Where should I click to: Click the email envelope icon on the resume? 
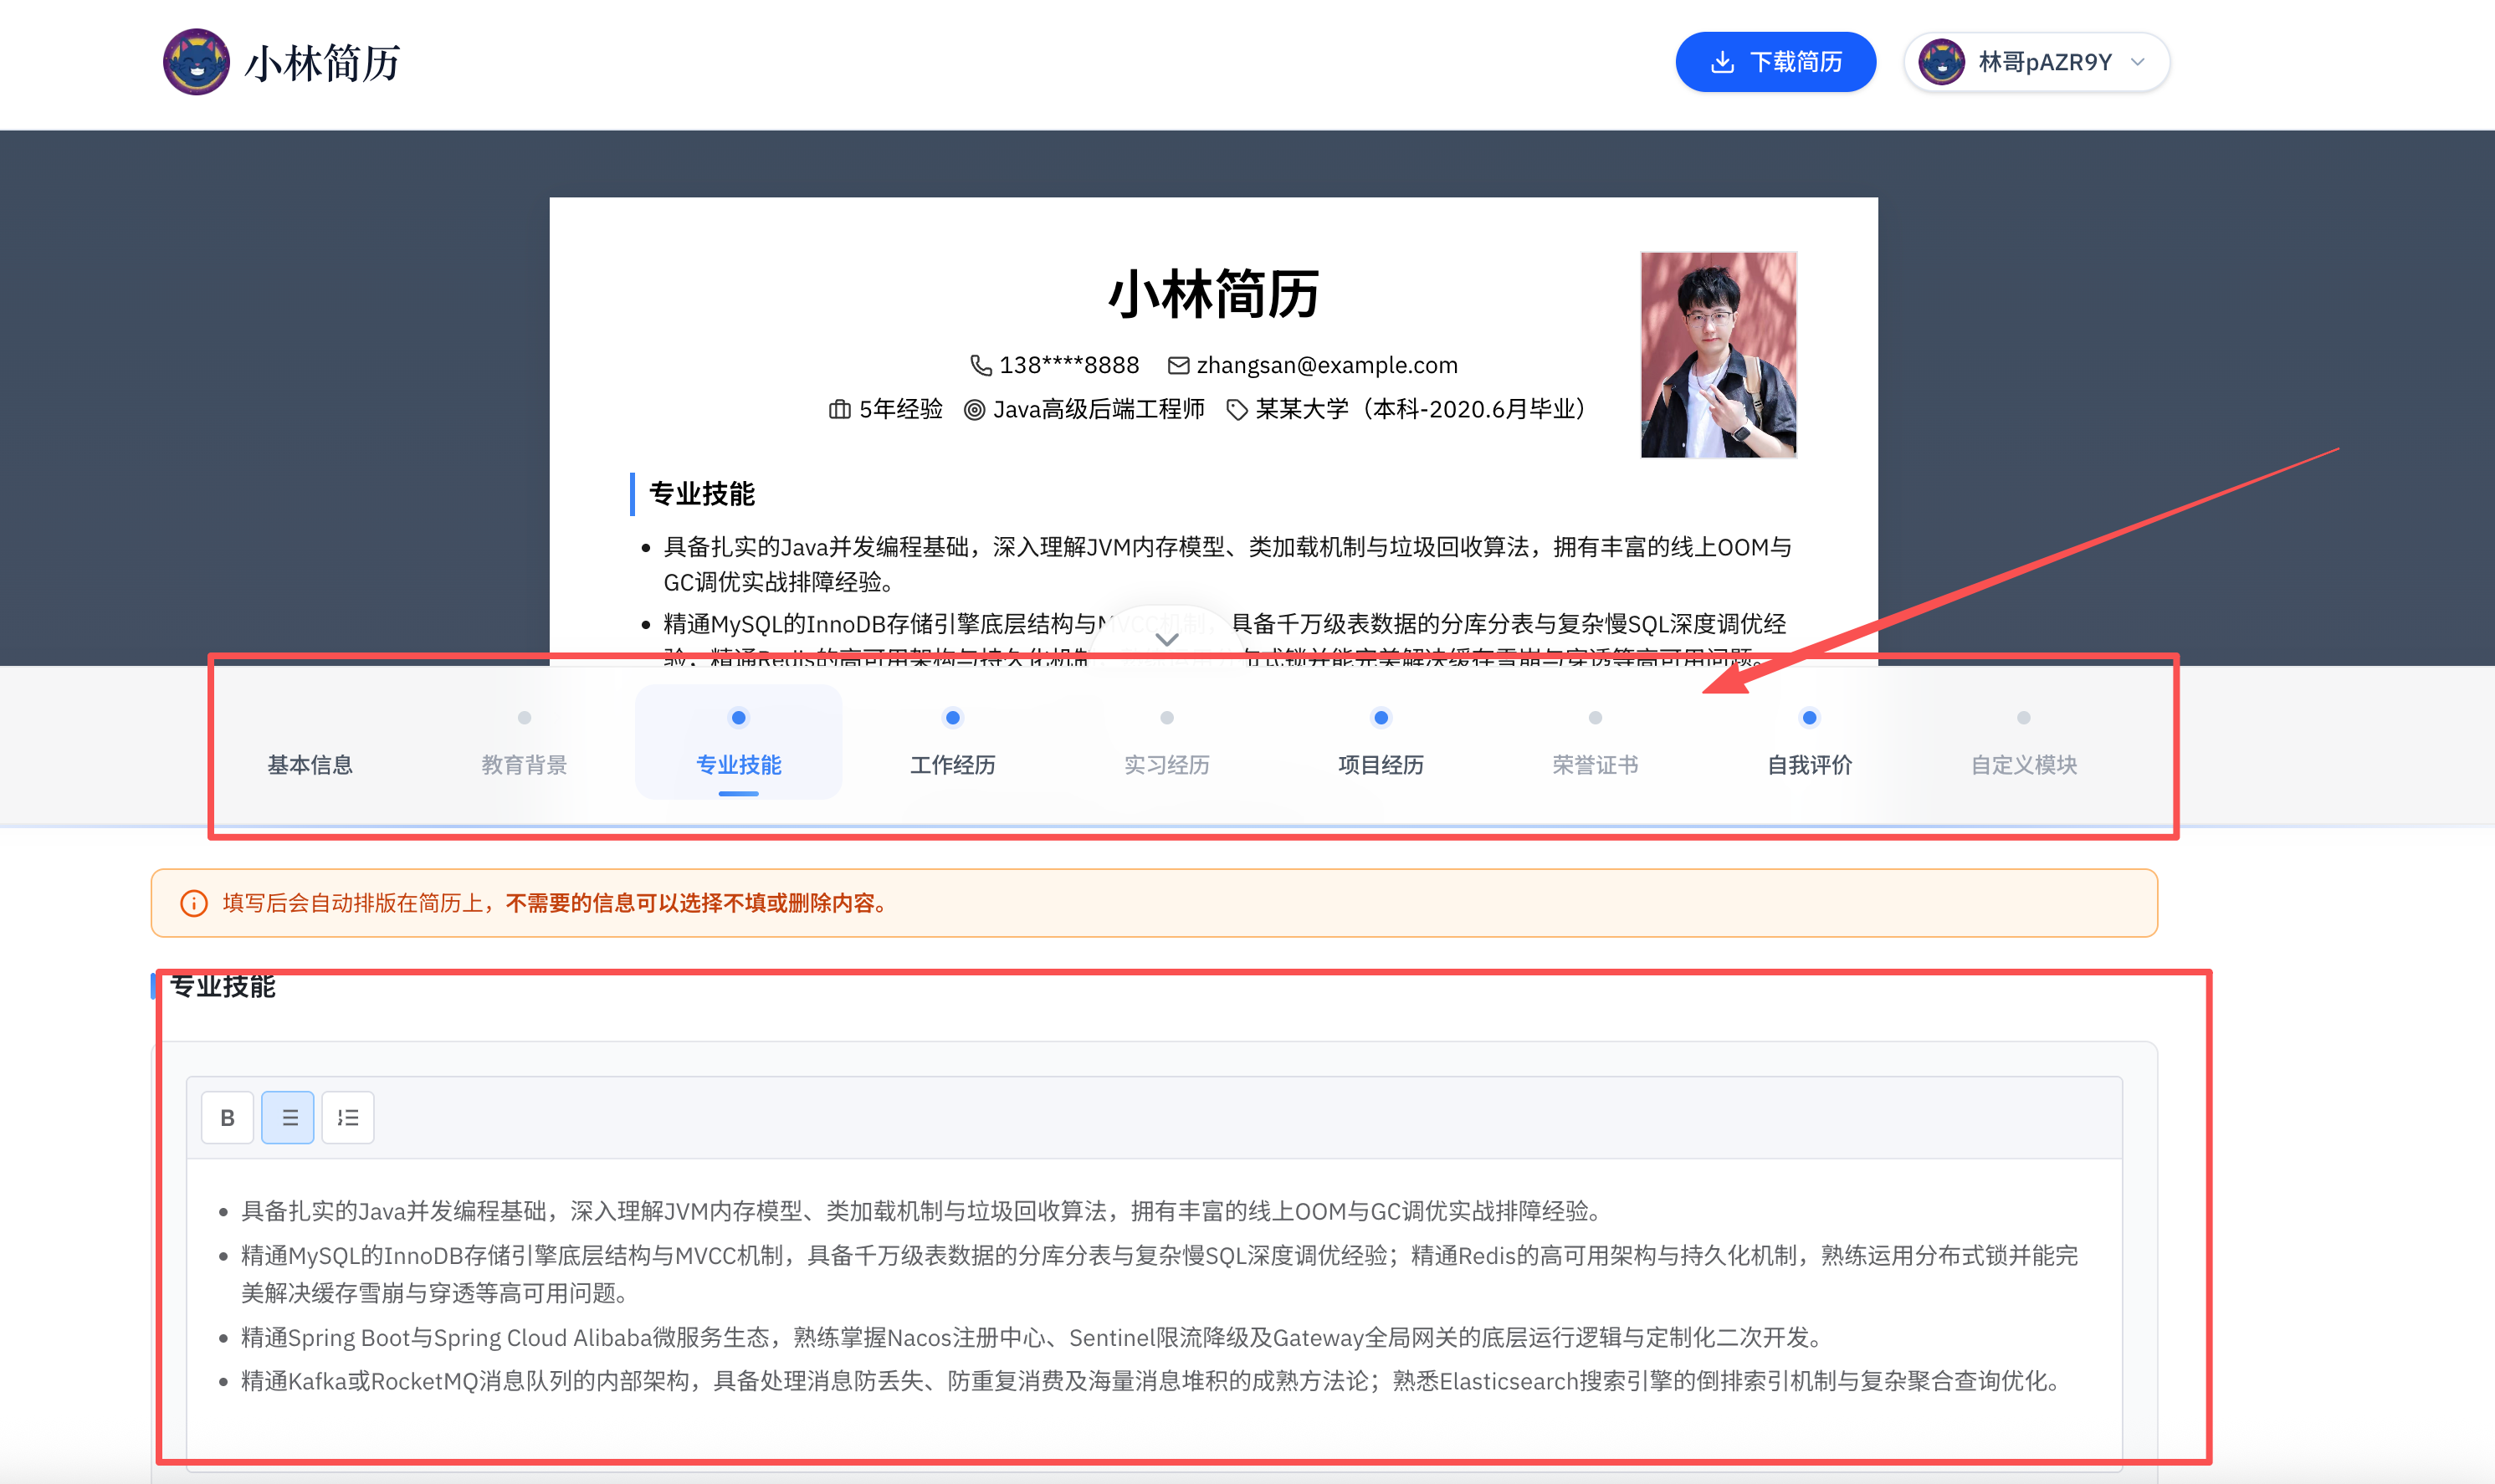point(1178,366)
